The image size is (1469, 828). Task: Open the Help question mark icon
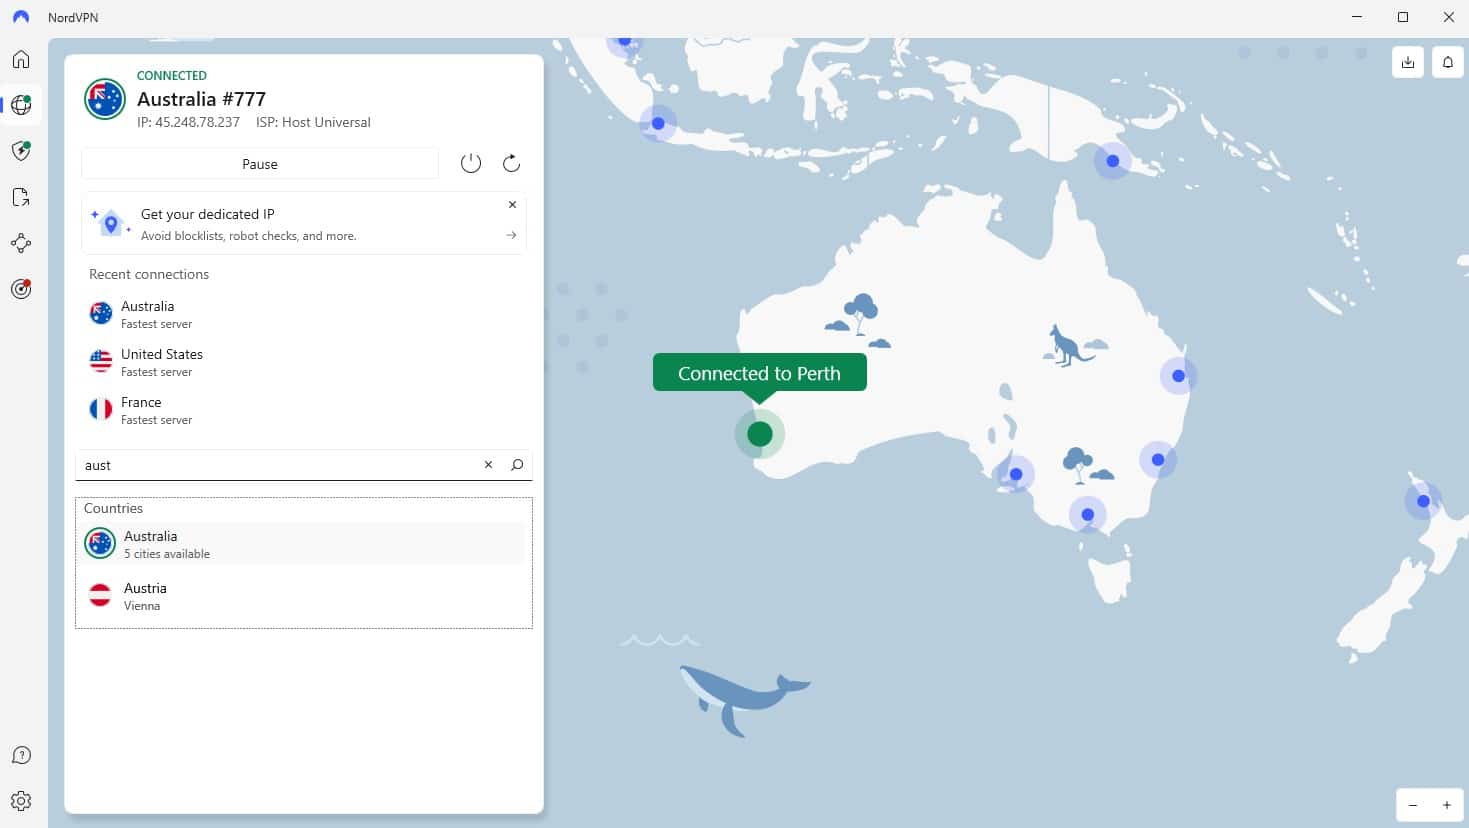21,755
